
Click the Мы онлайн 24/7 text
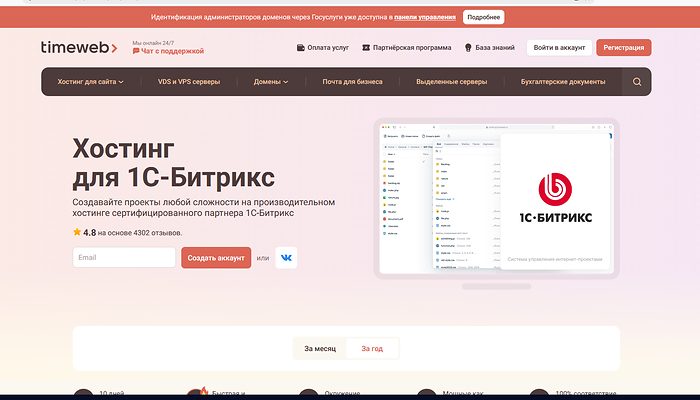coord(153,43)
